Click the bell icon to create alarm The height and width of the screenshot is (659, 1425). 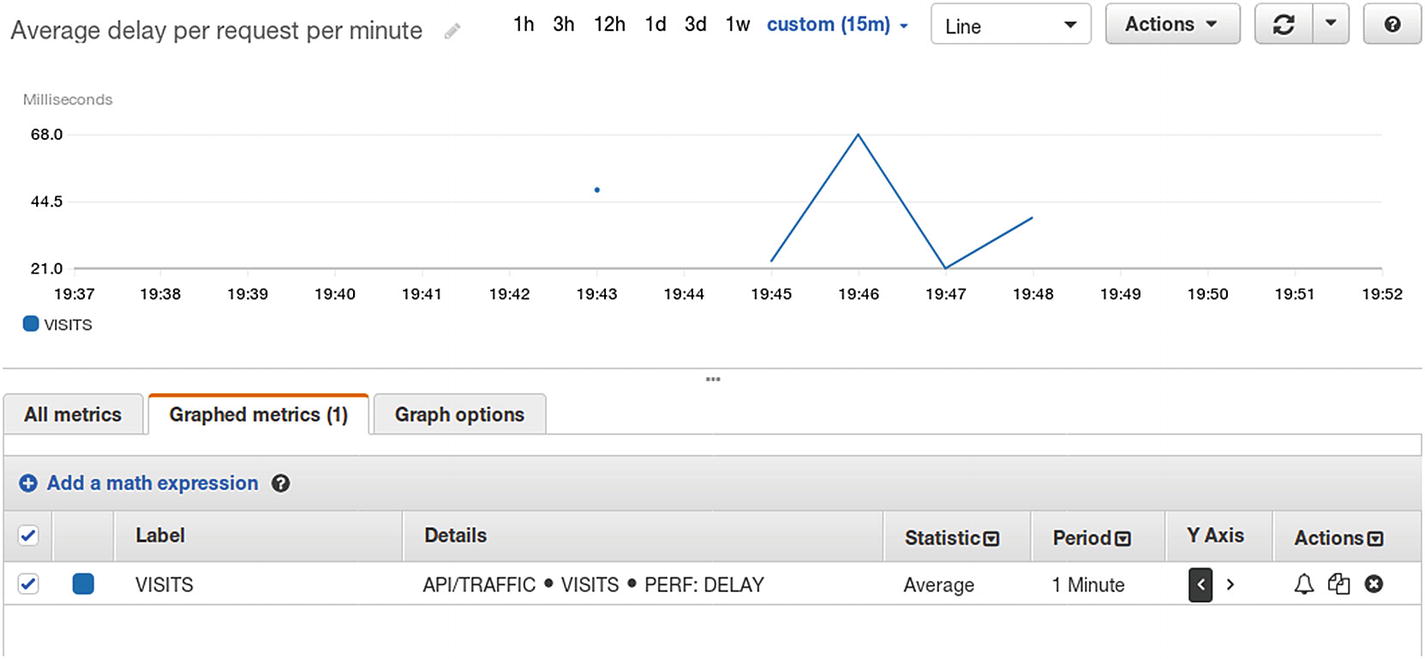(x=1304, y=585)
